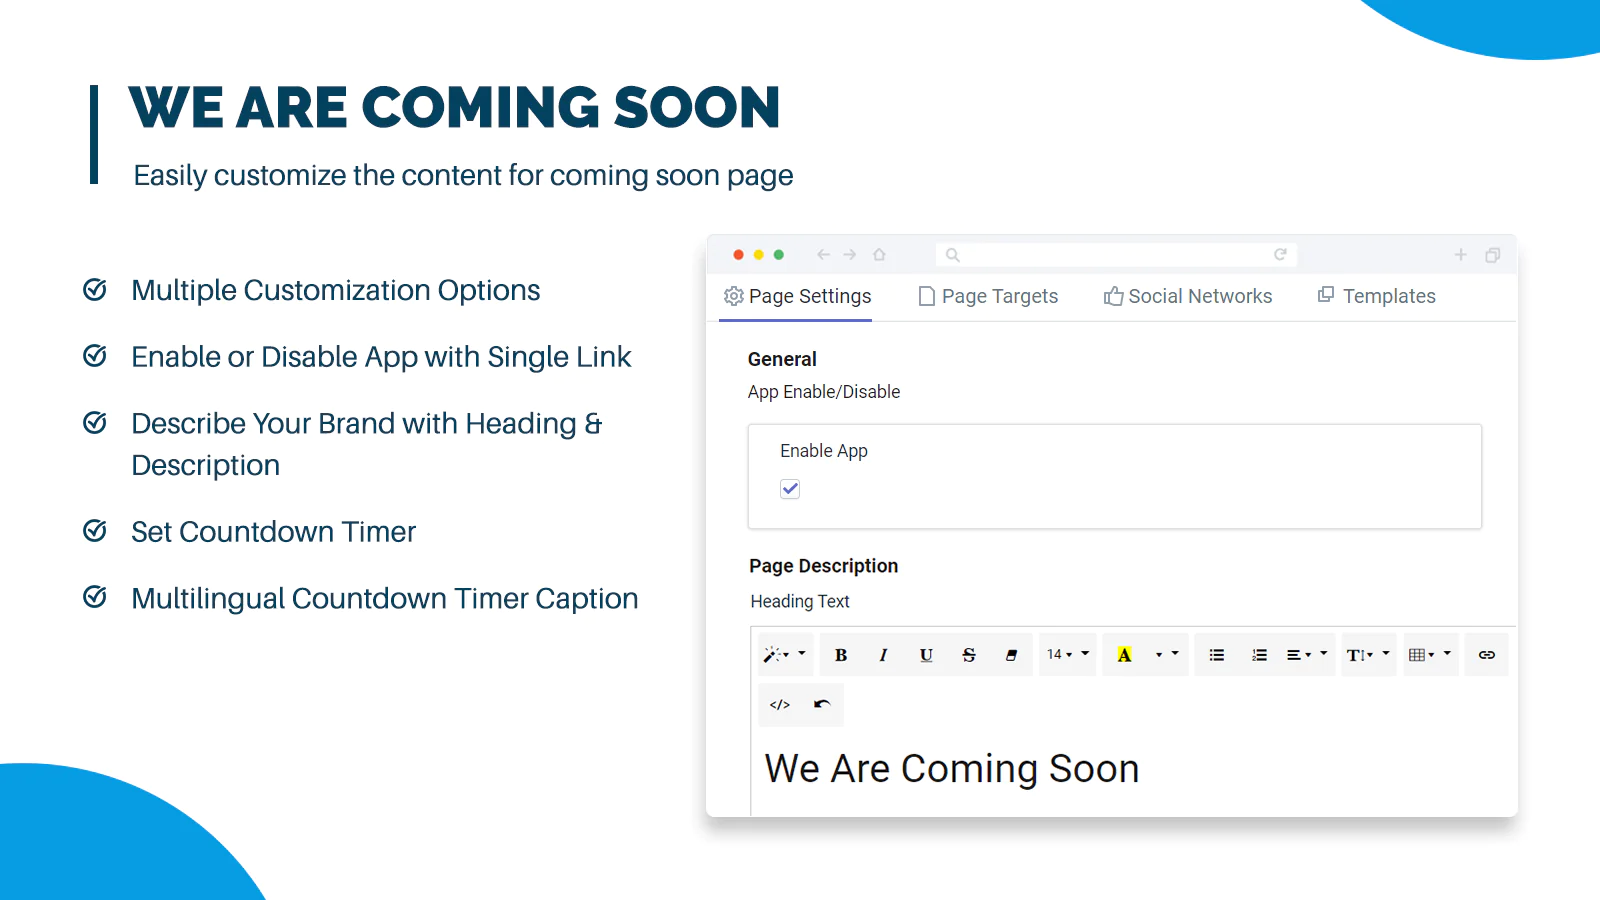The width and height of the screenshot is (1600, 900).
Task: Click the 'Enable App' label
Action: (824, 451)
